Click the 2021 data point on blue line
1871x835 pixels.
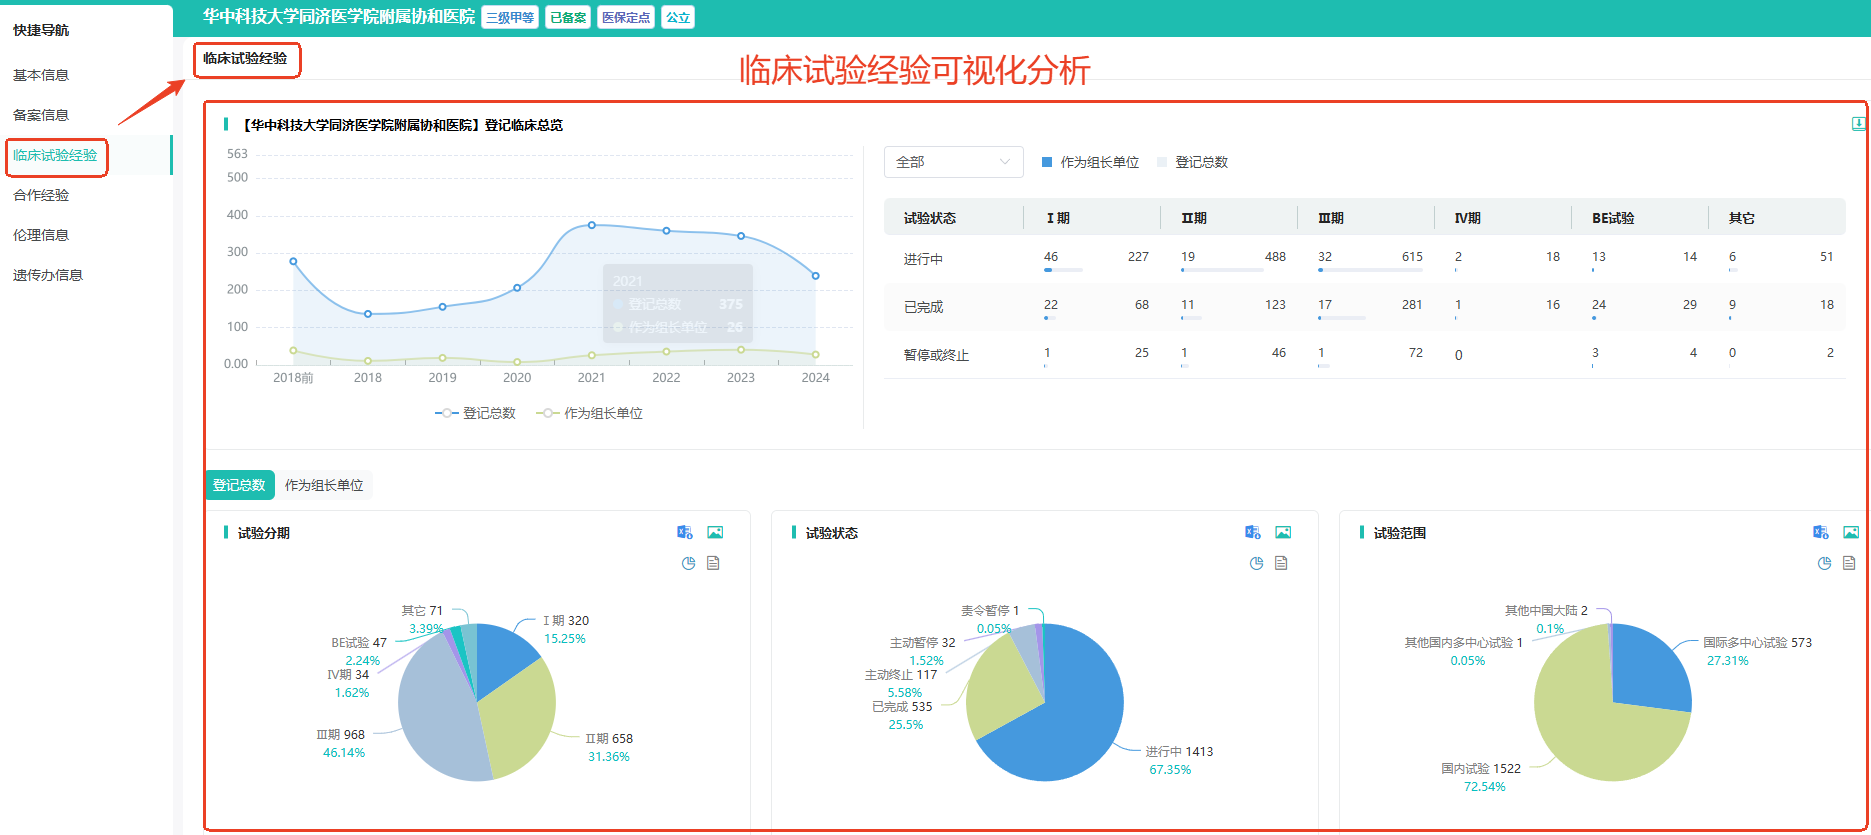pos(592,225)
